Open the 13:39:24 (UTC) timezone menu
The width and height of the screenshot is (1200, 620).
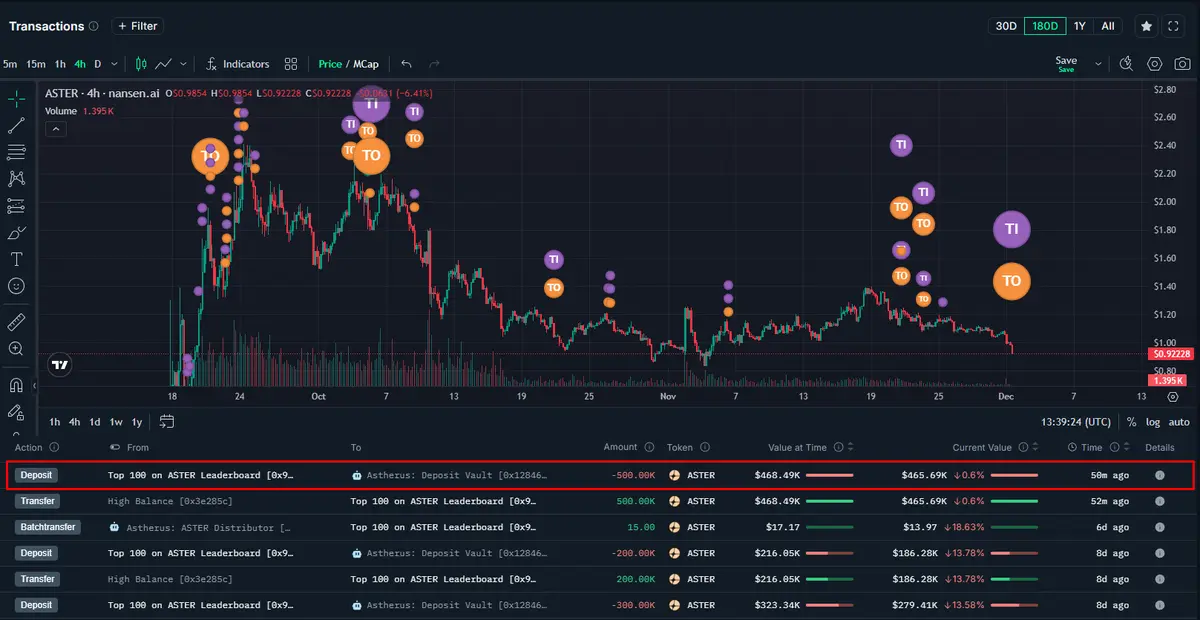[1076, 422]
